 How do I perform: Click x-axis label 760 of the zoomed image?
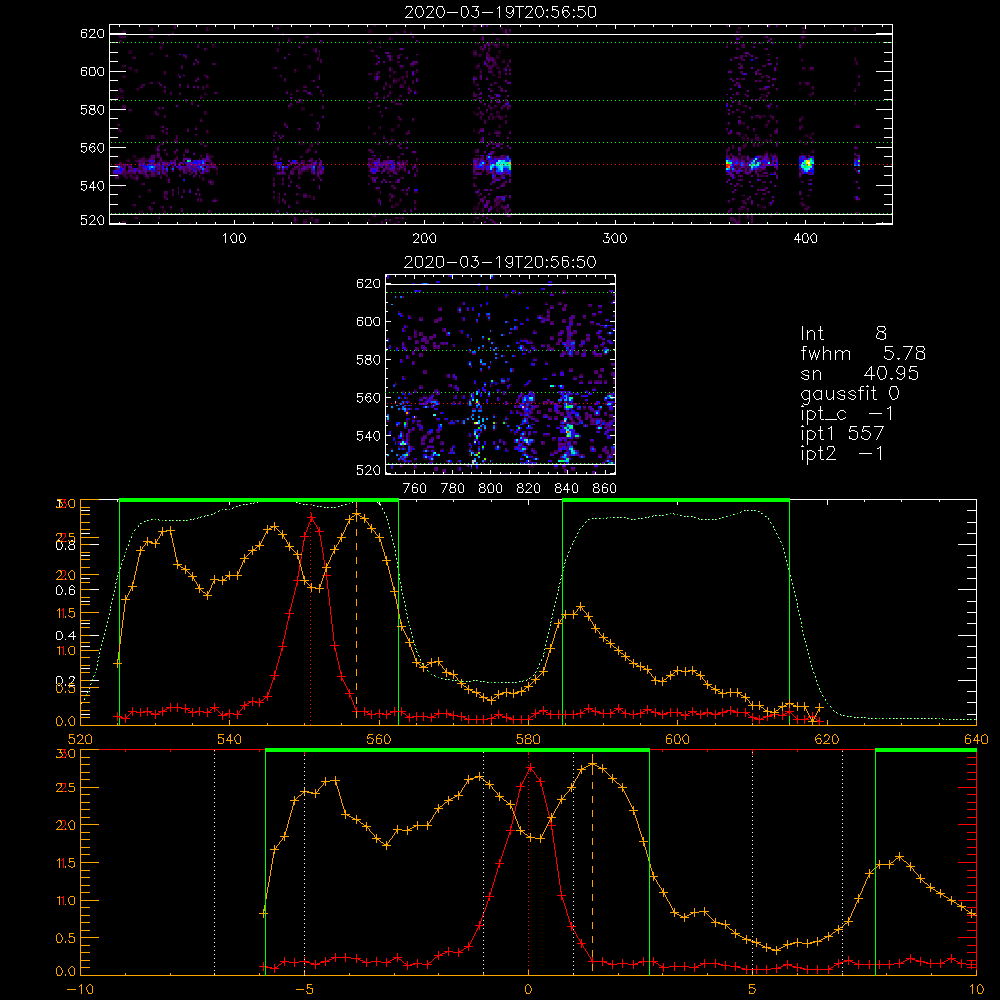415,489
